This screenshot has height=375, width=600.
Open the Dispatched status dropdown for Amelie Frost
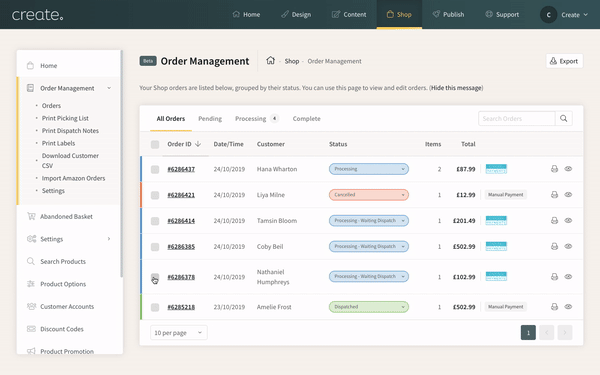click(369, 307)
